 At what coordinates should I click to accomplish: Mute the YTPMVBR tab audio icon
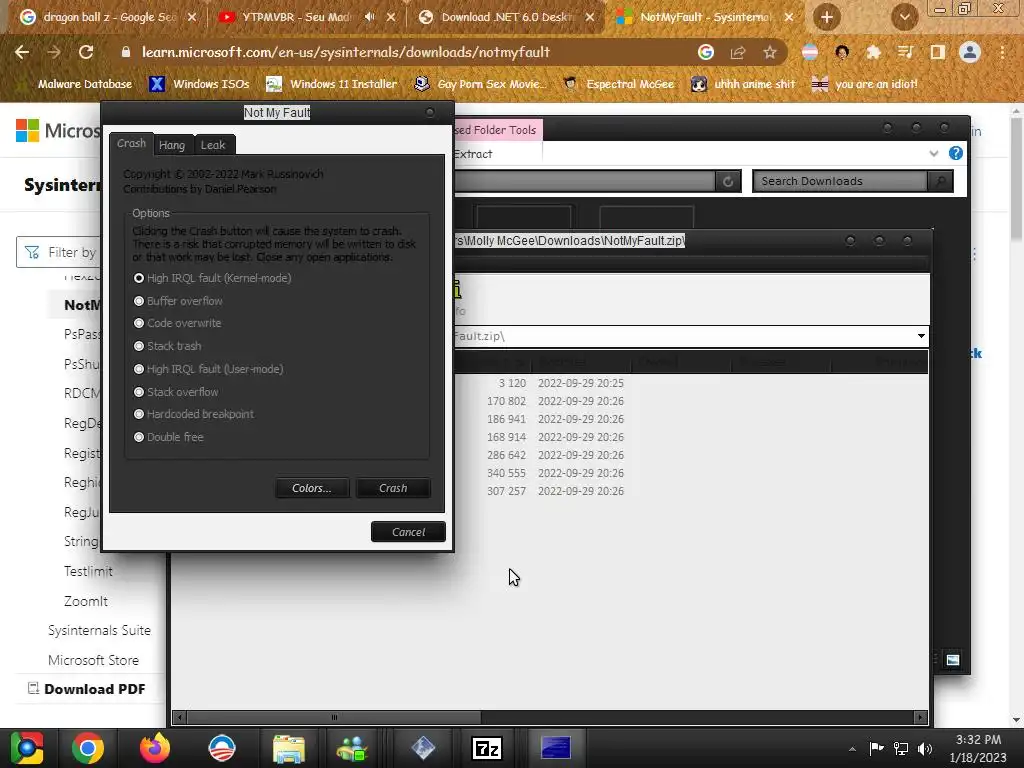pyautogui.click(x=370, y=17)
